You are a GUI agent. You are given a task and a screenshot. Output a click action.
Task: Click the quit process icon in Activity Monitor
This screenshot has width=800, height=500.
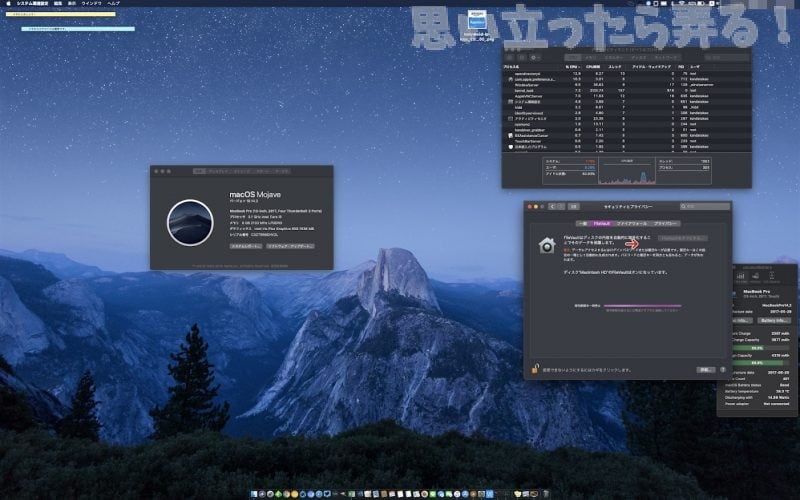(x=510, y=58)
